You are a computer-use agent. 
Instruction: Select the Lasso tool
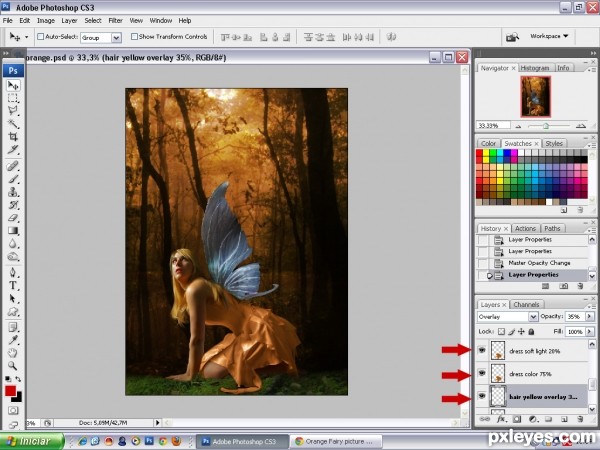13,111
